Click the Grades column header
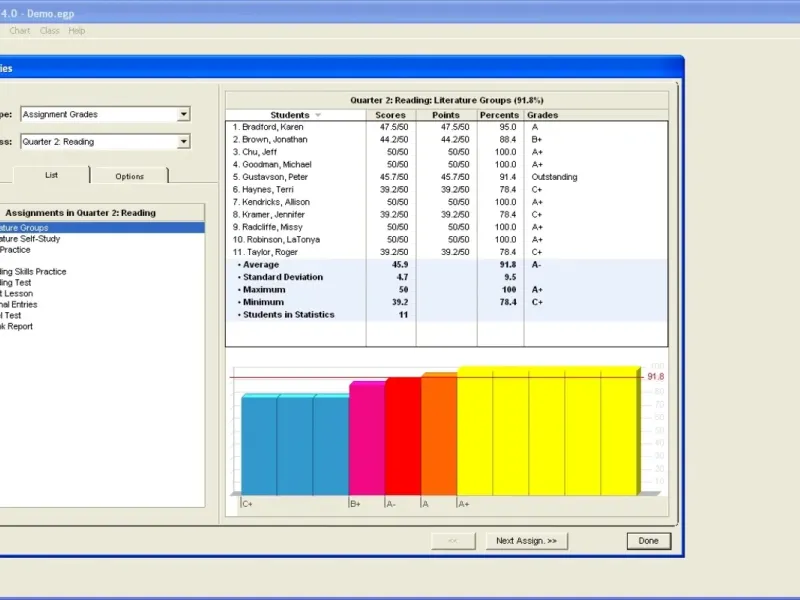 tap(543, 116)
